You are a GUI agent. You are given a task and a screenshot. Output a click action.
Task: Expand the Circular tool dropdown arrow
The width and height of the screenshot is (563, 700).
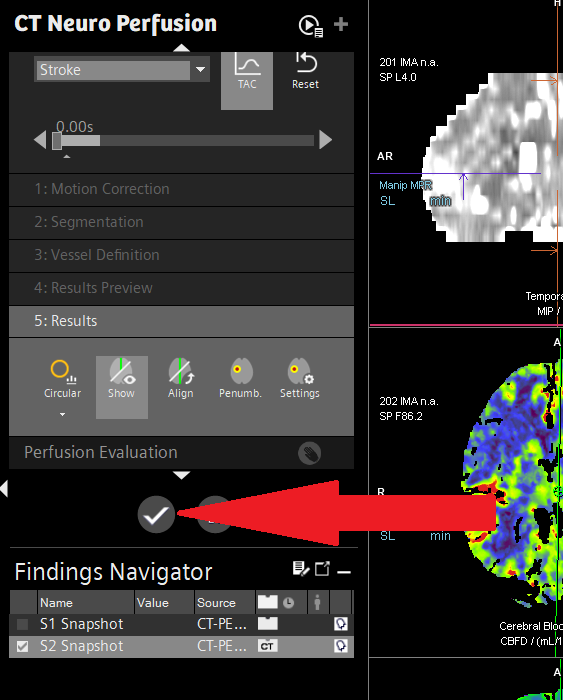tap(63, 414)
